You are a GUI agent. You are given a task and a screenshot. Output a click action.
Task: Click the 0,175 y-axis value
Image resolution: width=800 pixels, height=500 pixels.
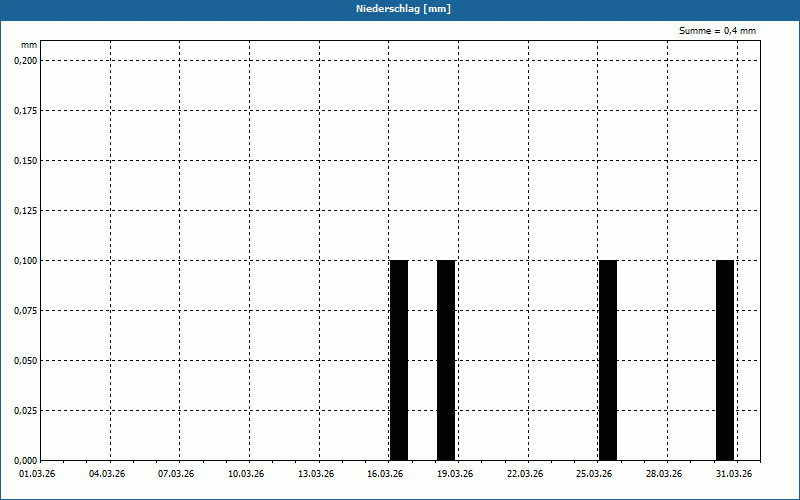[x=26, y=111]
